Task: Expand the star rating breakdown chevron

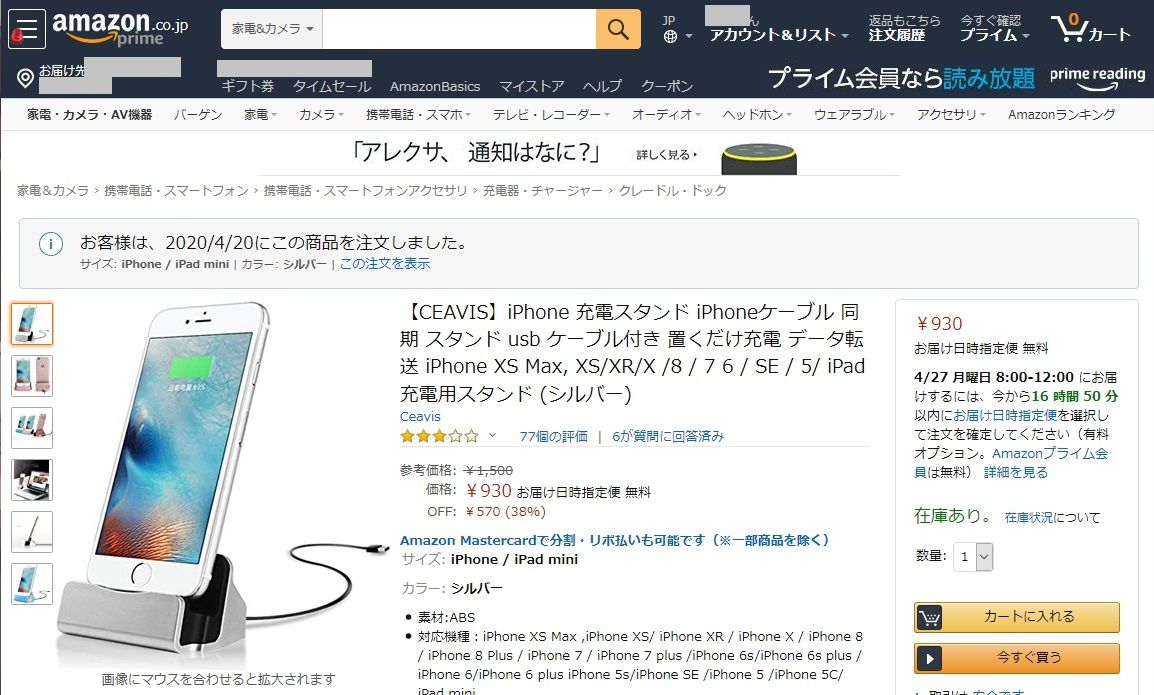Action: coord(492,435)
